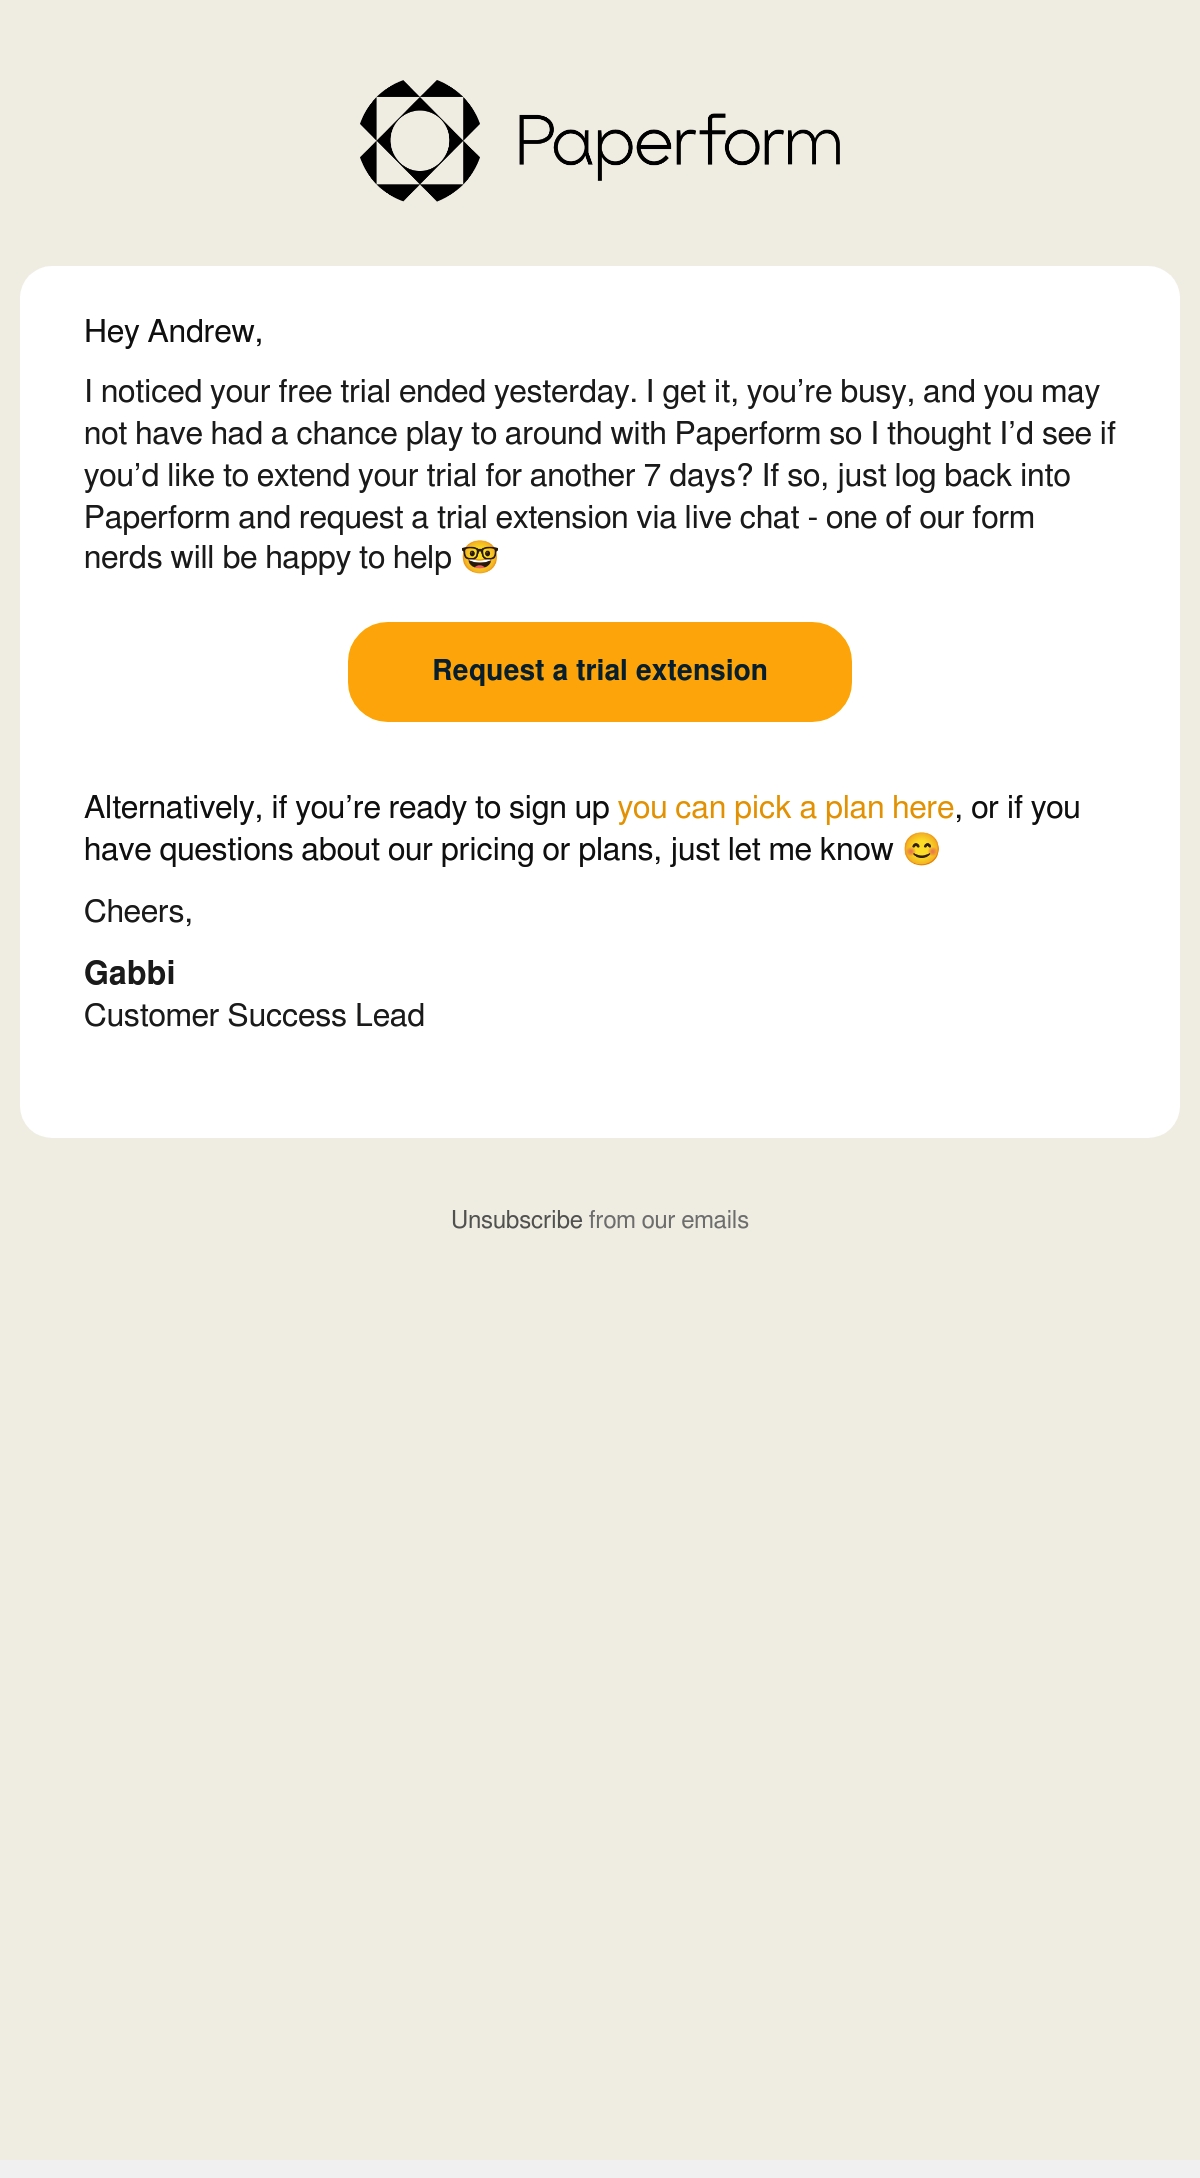The image size is (1200, 2178).
Task: Click the words 'free trial ended yesterday'
Action: tap(457, 391)
